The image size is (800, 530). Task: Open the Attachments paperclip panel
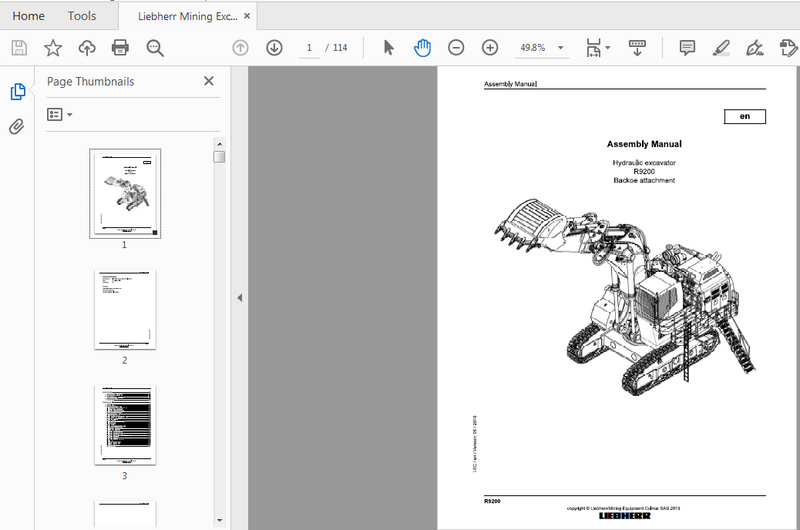tap(17, 127)
